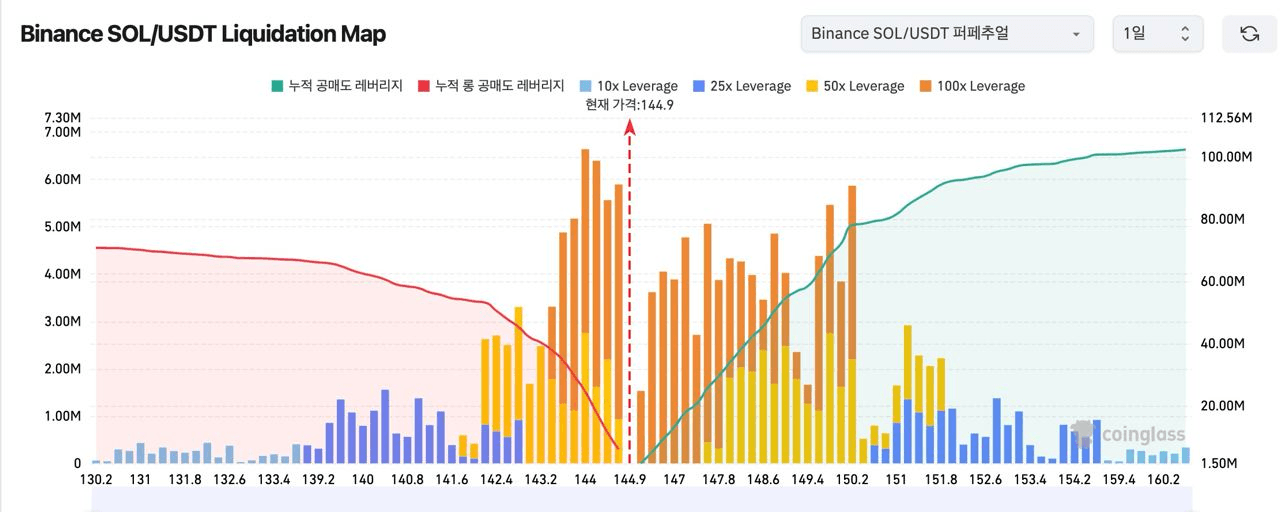The width and height of the screenshot is (1280, 512).
Task: Click the green 누적 공매도 legend swatch
Action: tap(277, 86)
